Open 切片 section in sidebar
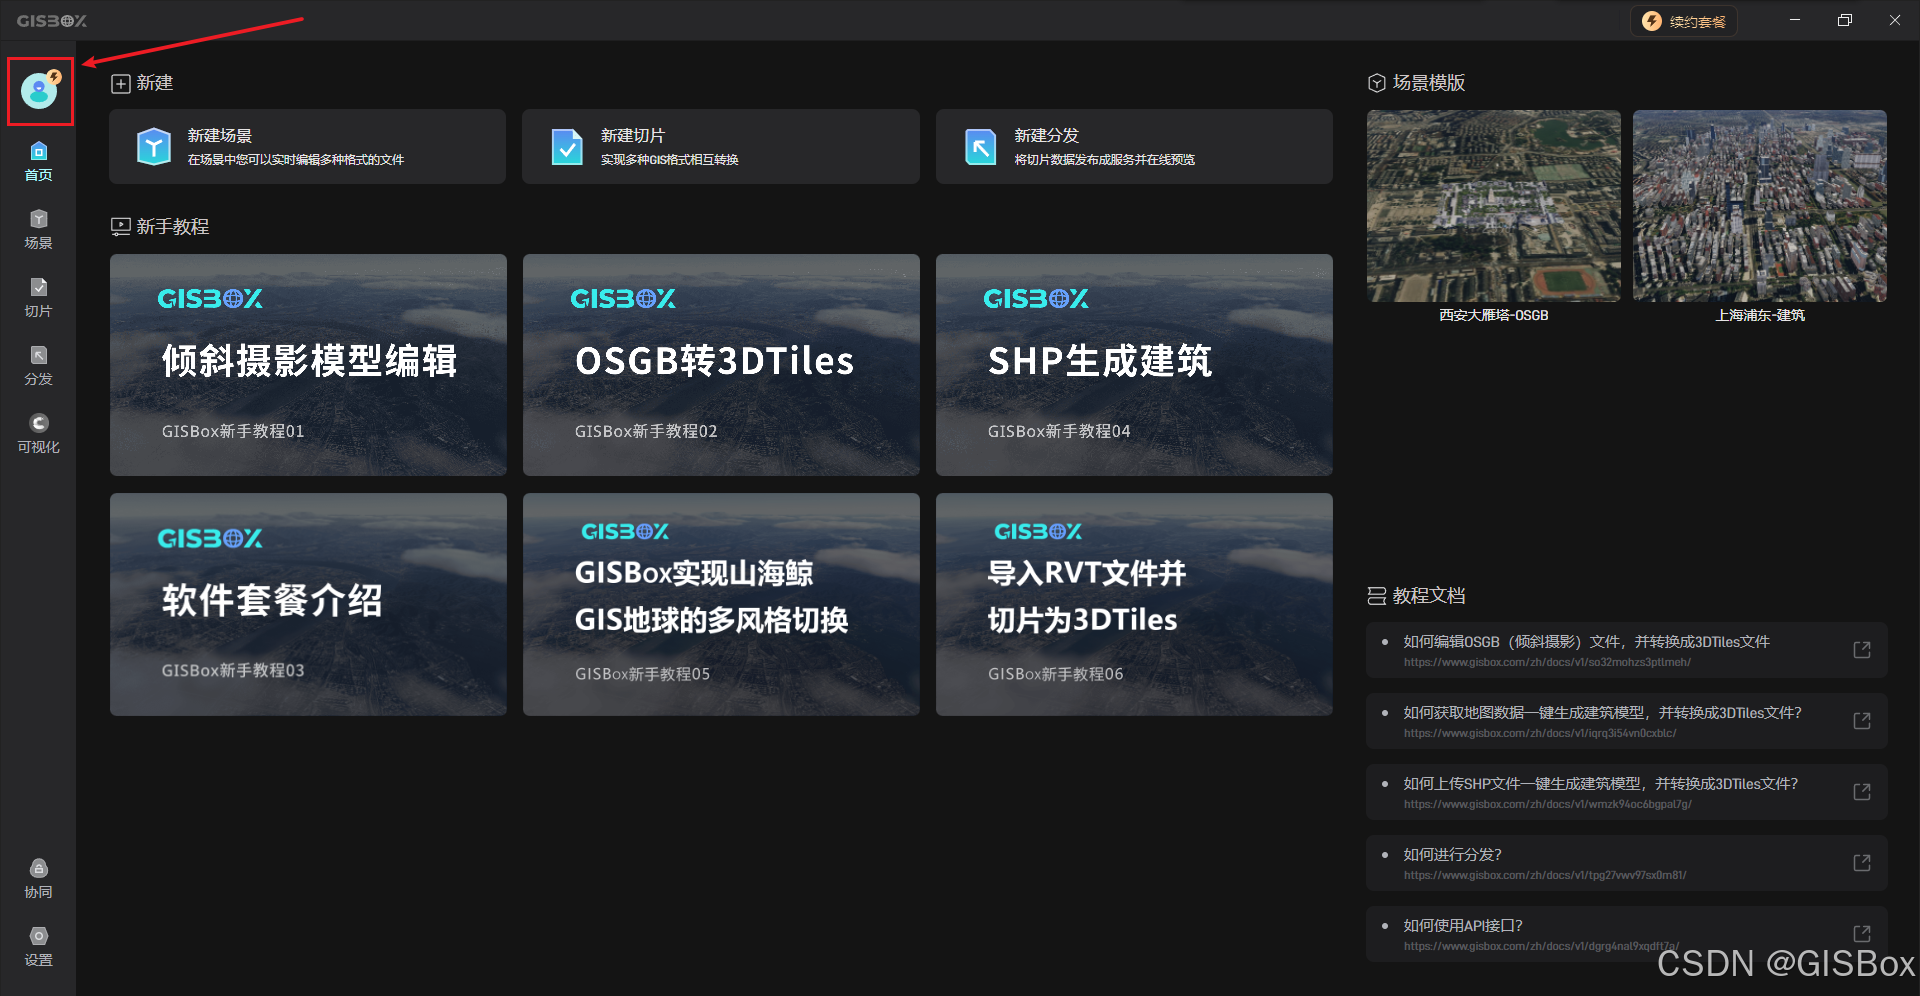1920x996 pixels. pyautogui.click(x=38, y=297)
